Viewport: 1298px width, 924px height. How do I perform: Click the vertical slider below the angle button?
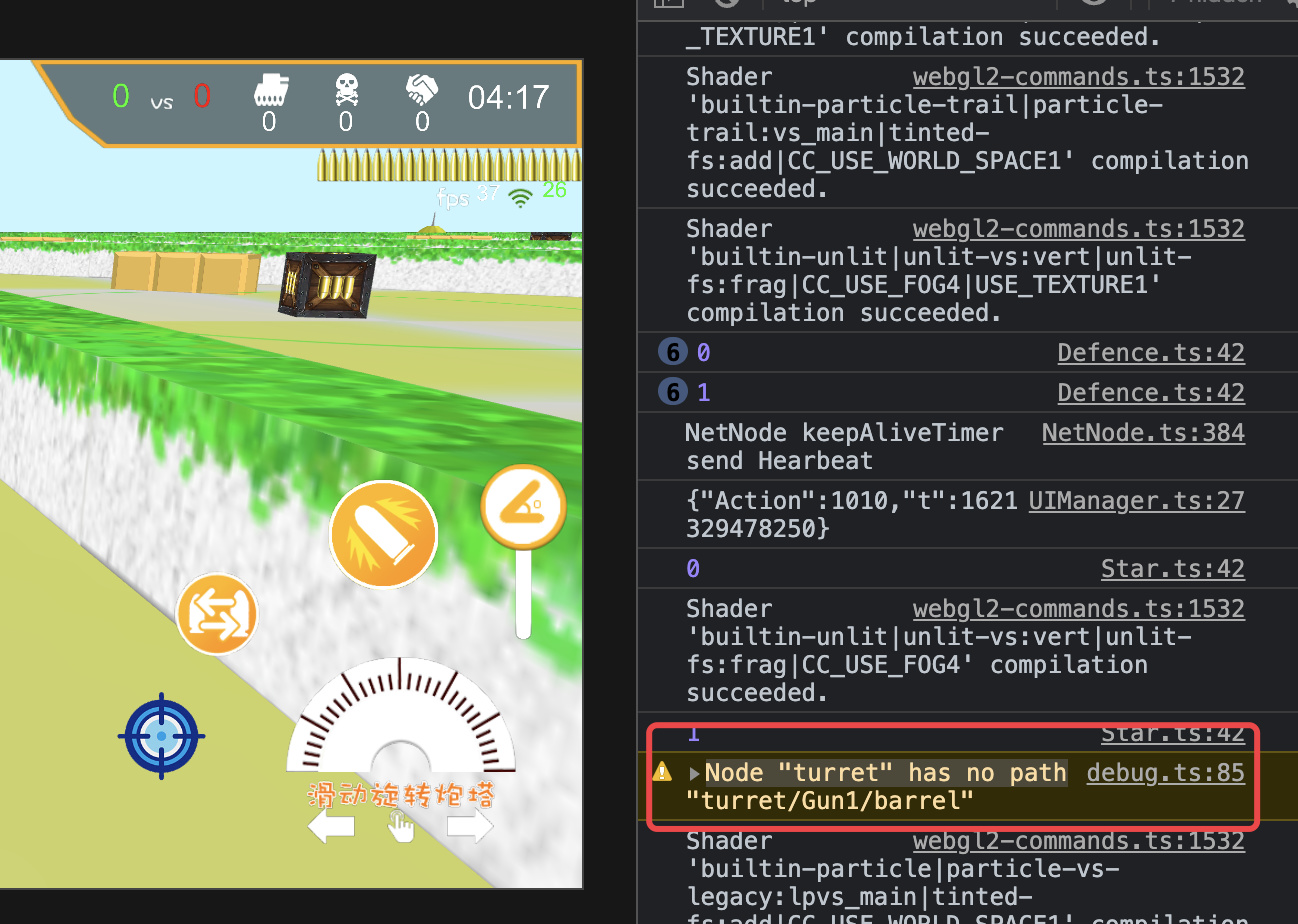(523, 594)
